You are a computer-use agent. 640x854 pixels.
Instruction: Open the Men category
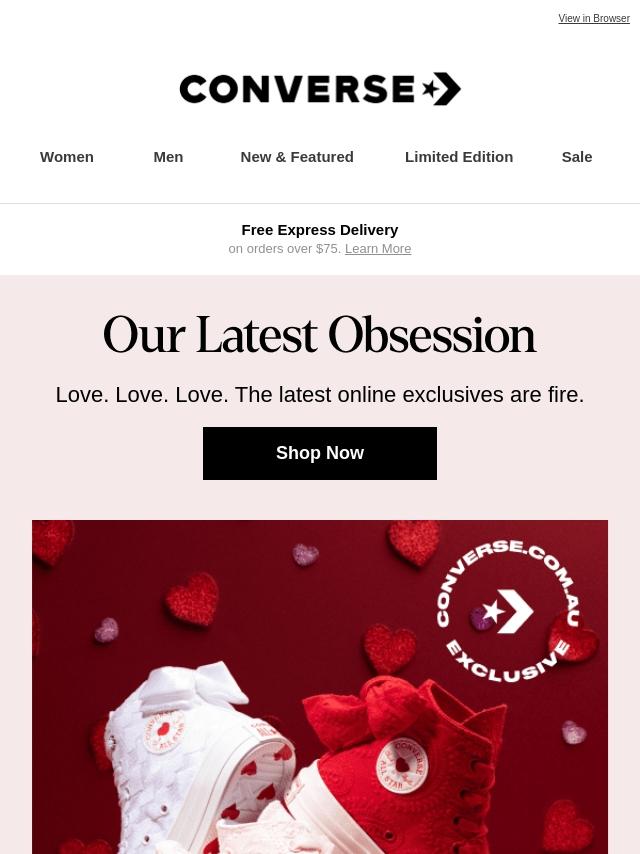pyautogui.click(x=168, y=157)
